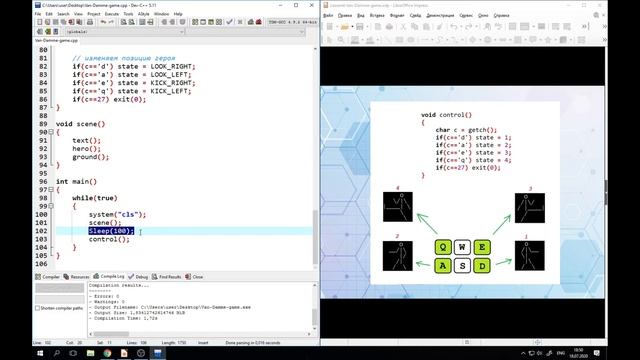
Task: Click the red Profile analysis icon
Action: click(258, 22)
